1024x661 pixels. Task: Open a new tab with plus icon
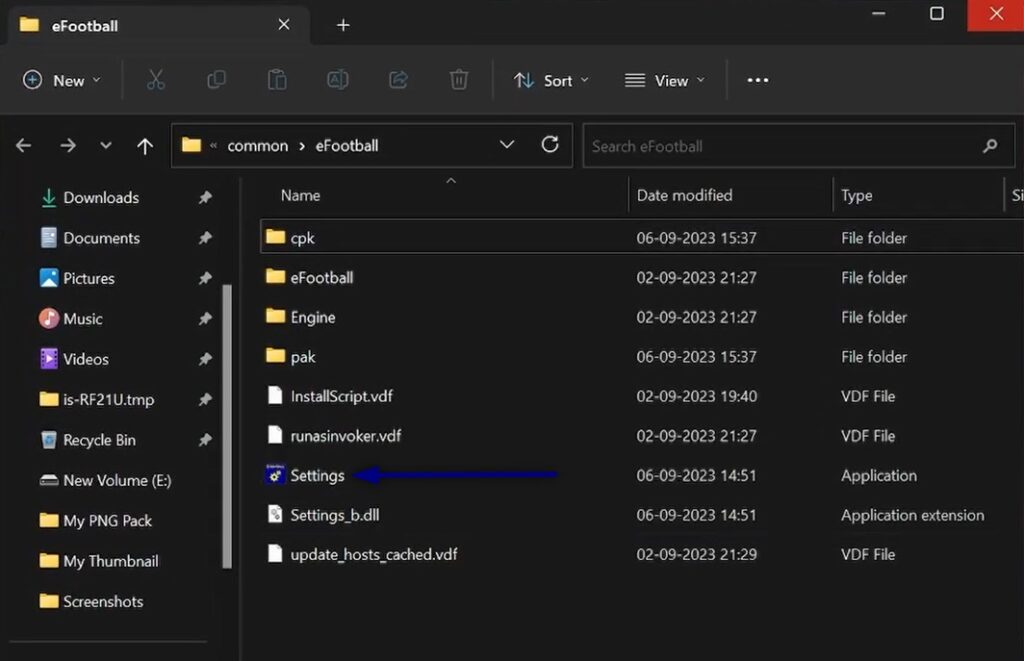pos(343,25)
